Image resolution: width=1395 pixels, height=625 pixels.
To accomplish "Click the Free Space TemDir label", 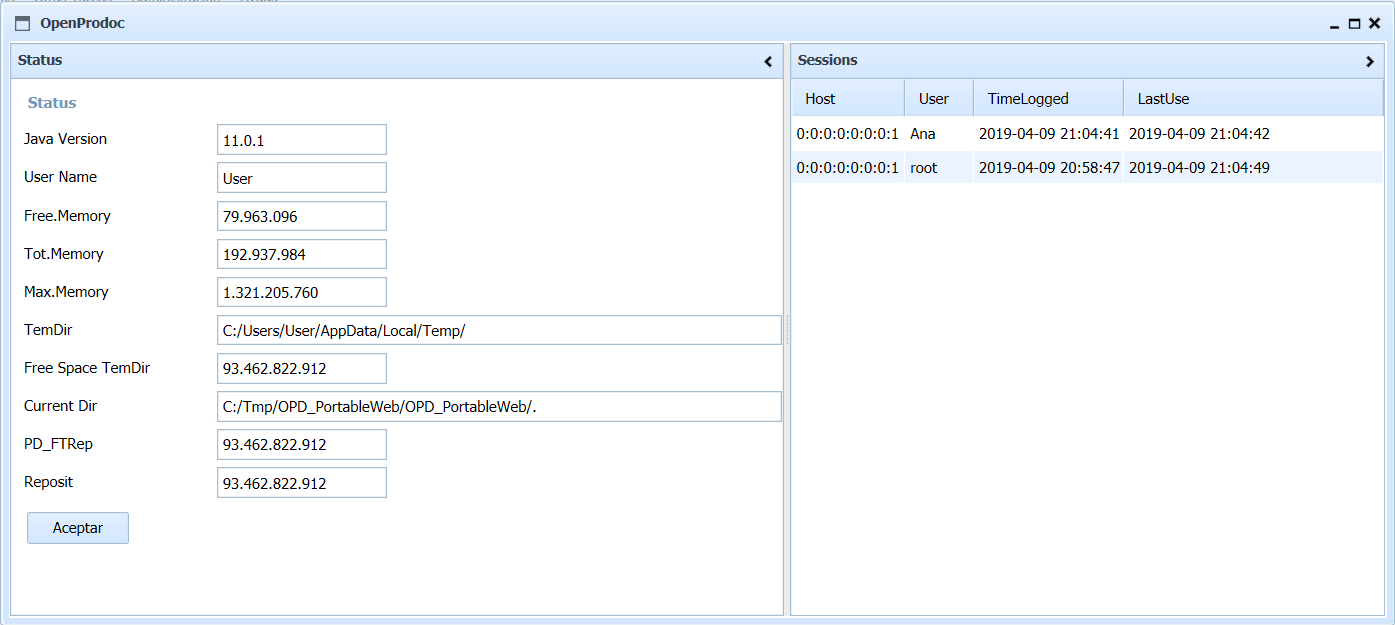I will [87, 368].
